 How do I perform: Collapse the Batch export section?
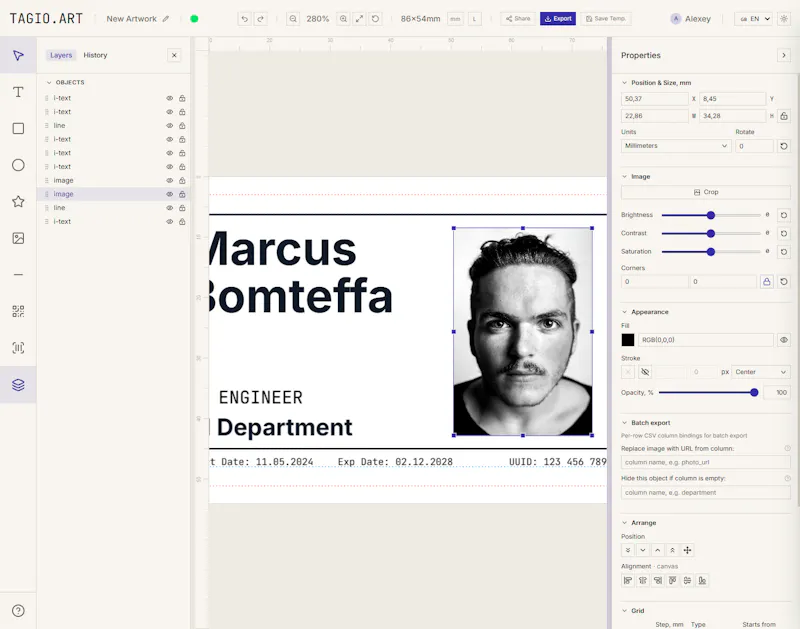tap(624, 422)
